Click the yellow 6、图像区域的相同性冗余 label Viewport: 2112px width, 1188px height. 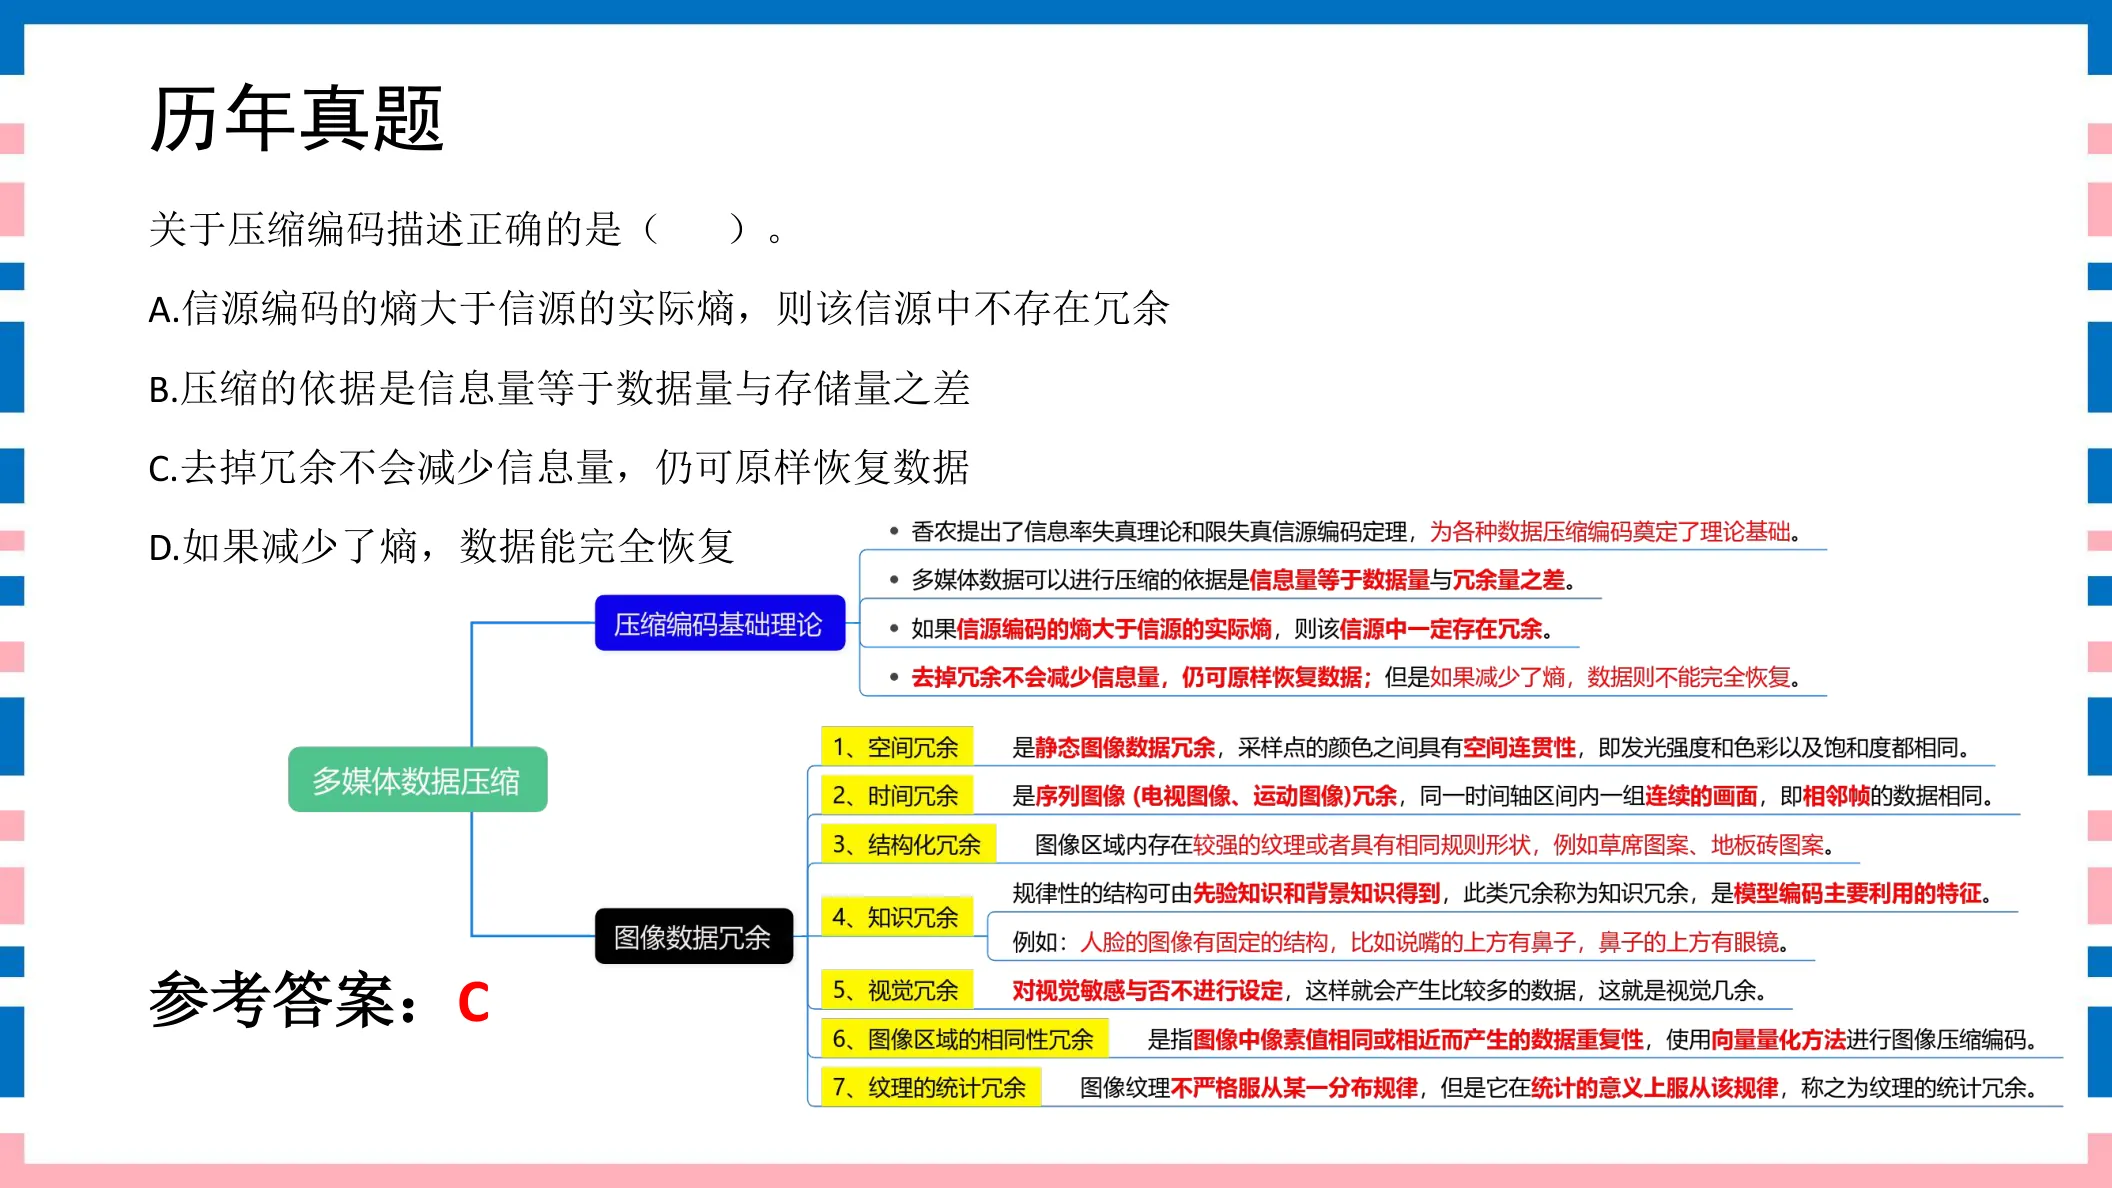tap(964, 1039)
